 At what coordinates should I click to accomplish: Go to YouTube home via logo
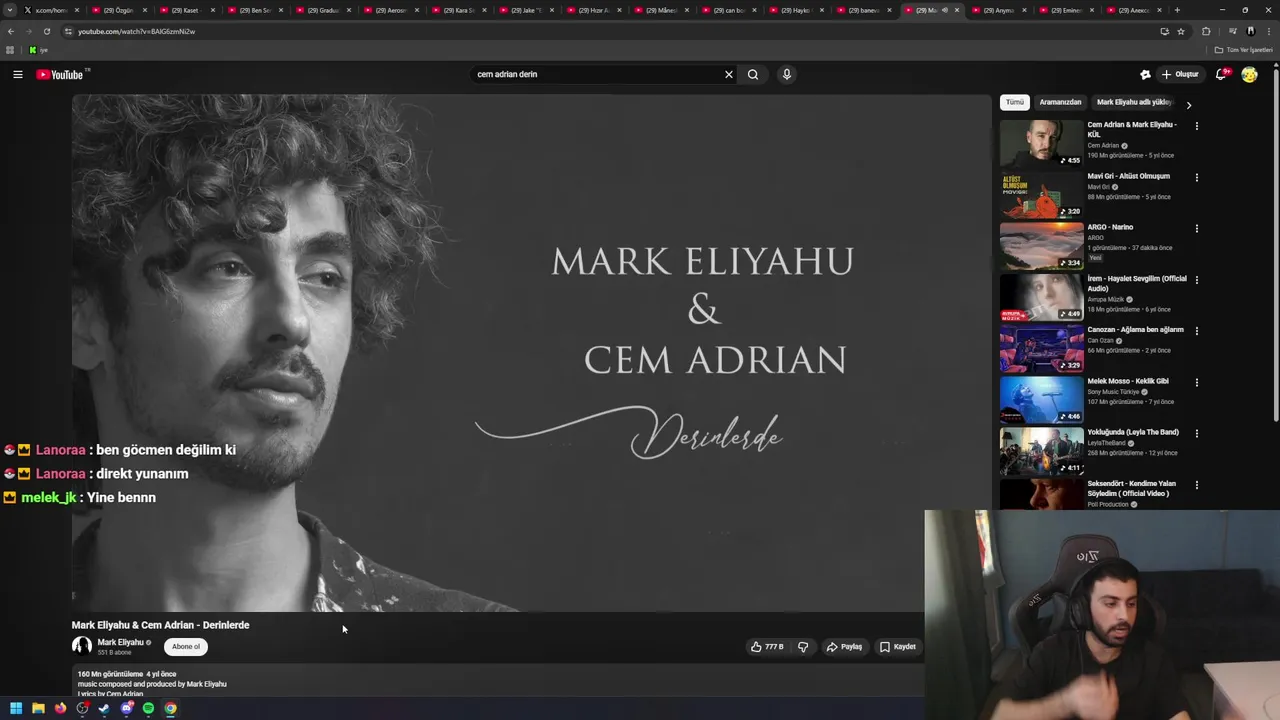[x=62, y=74]
